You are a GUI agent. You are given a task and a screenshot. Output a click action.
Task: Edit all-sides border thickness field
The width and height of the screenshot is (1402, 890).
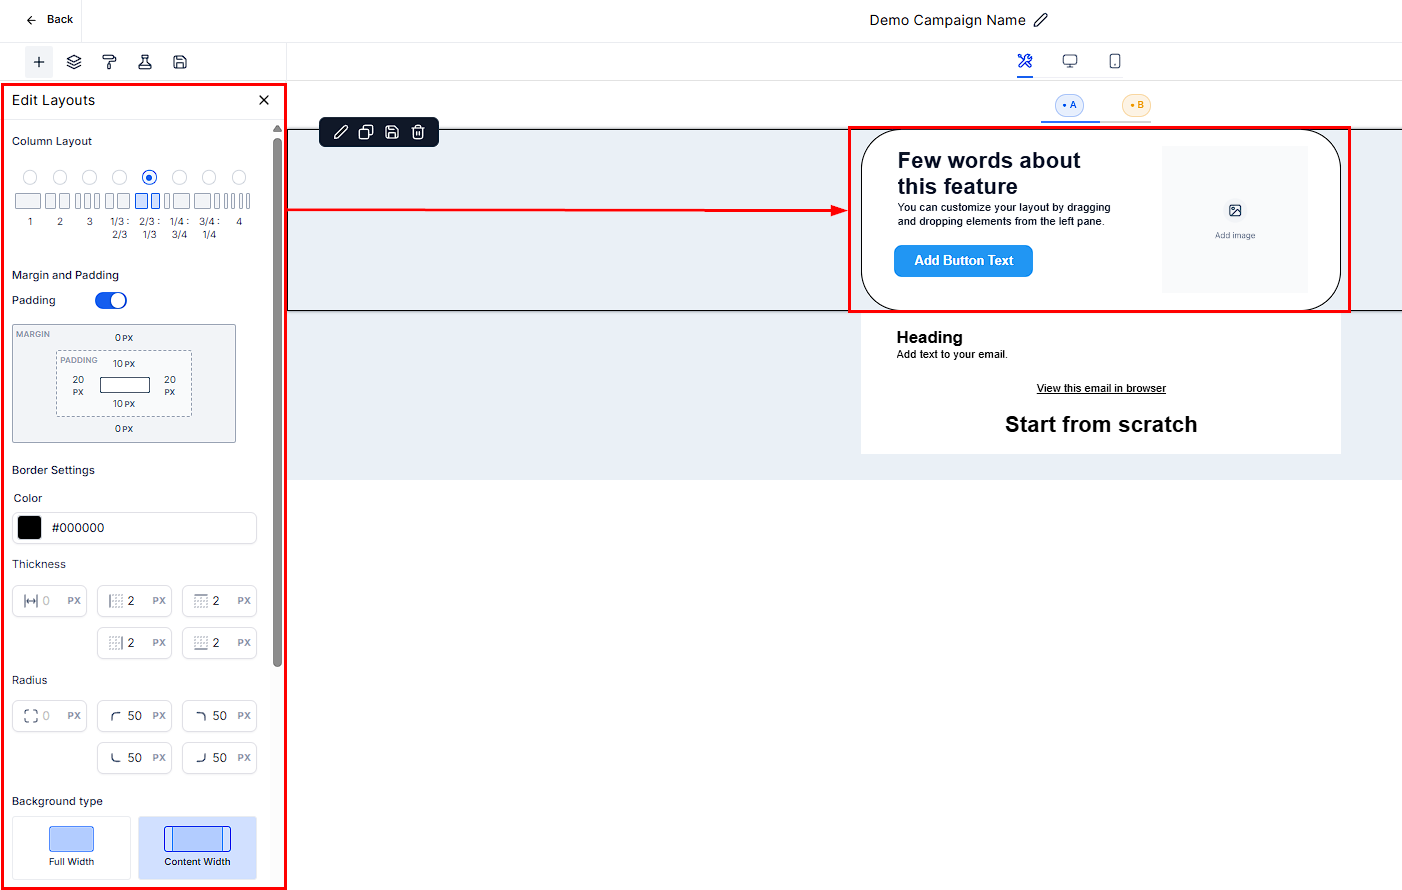pos(50,601)
